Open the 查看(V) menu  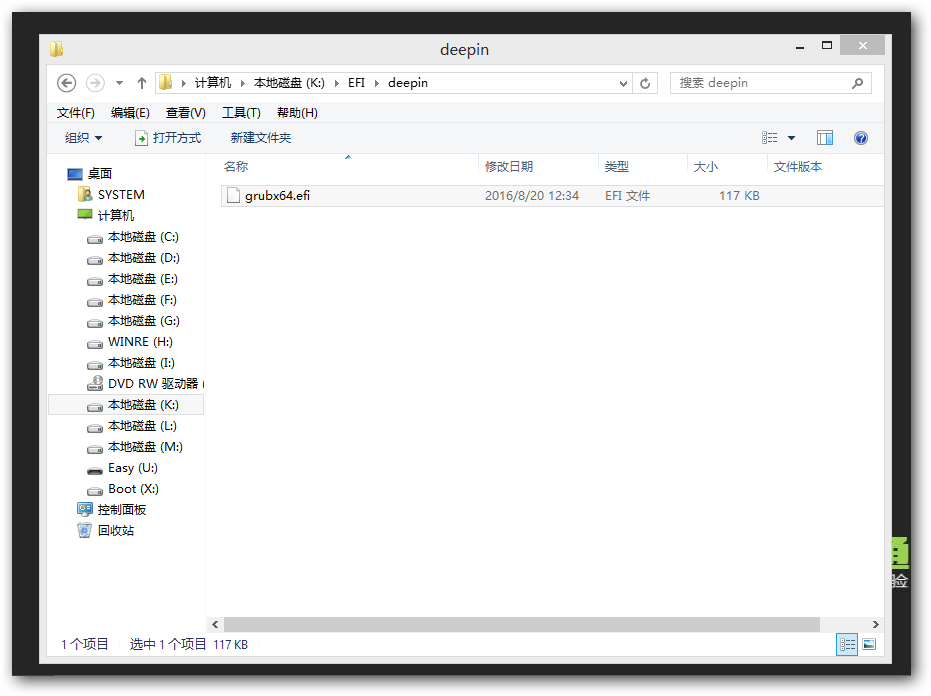pos(185,113)
